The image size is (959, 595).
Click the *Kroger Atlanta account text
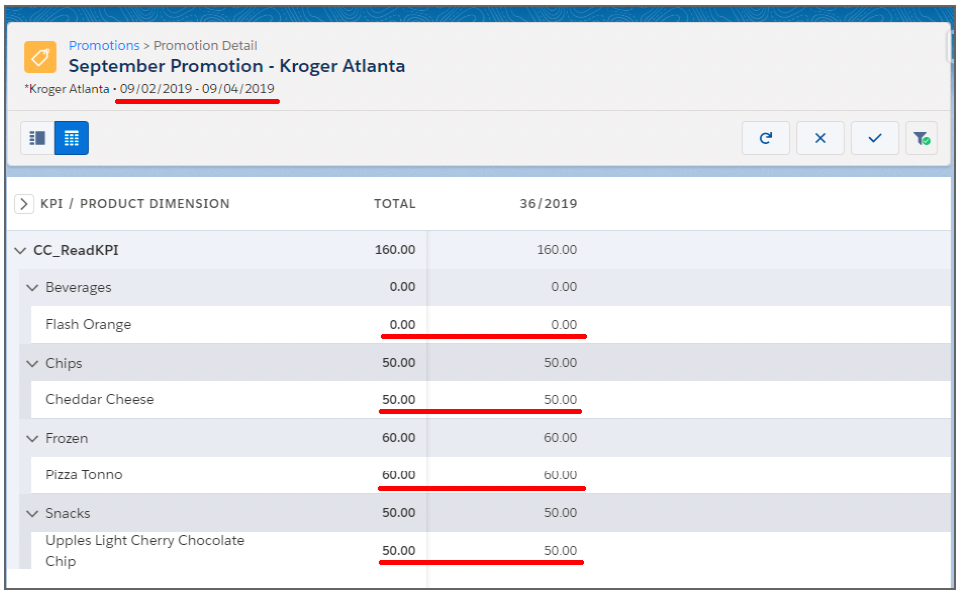[x=67, y=89]
